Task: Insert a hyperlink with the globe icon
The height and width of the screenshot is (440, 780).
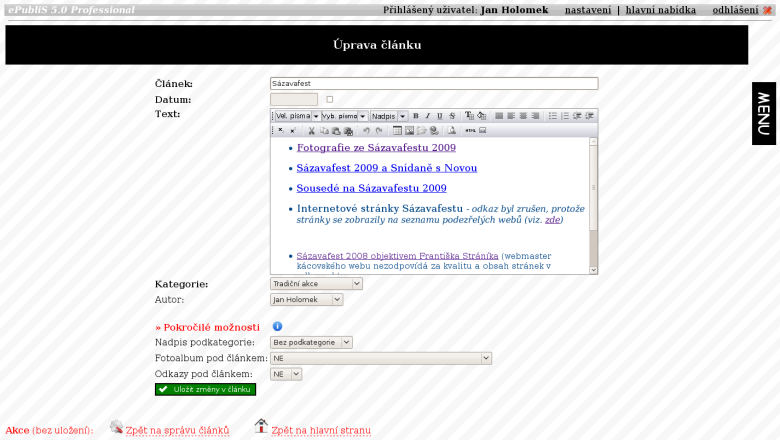Action: click(x=434, y=131)
